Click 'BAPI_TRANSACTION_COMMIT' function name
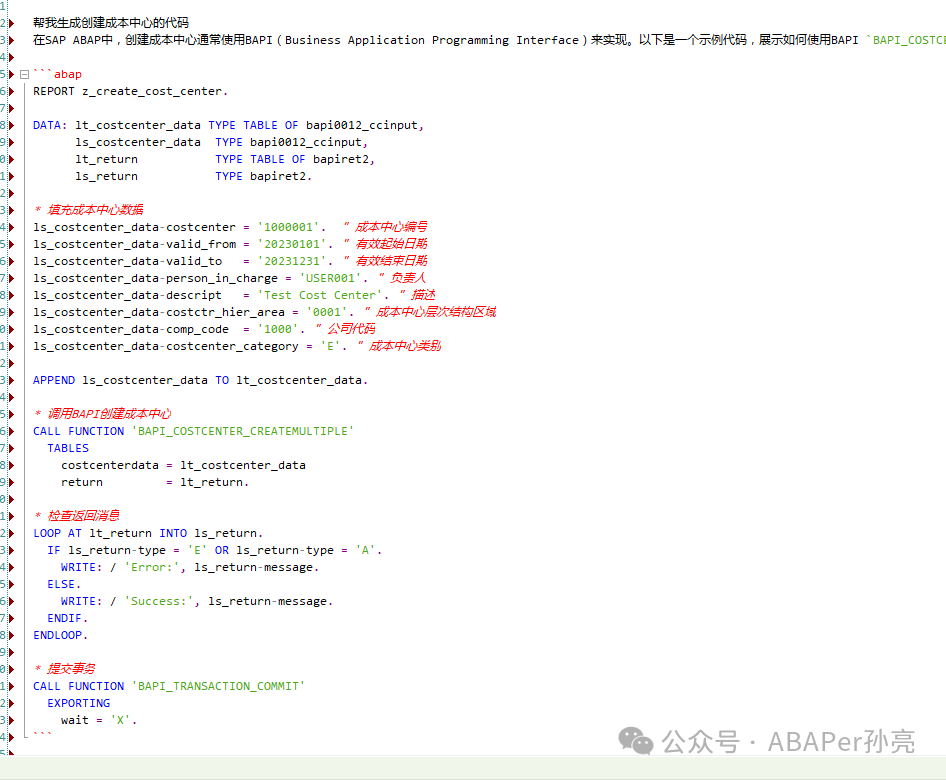The width and height of the screenshot is (946, 780). click(218, 686)
